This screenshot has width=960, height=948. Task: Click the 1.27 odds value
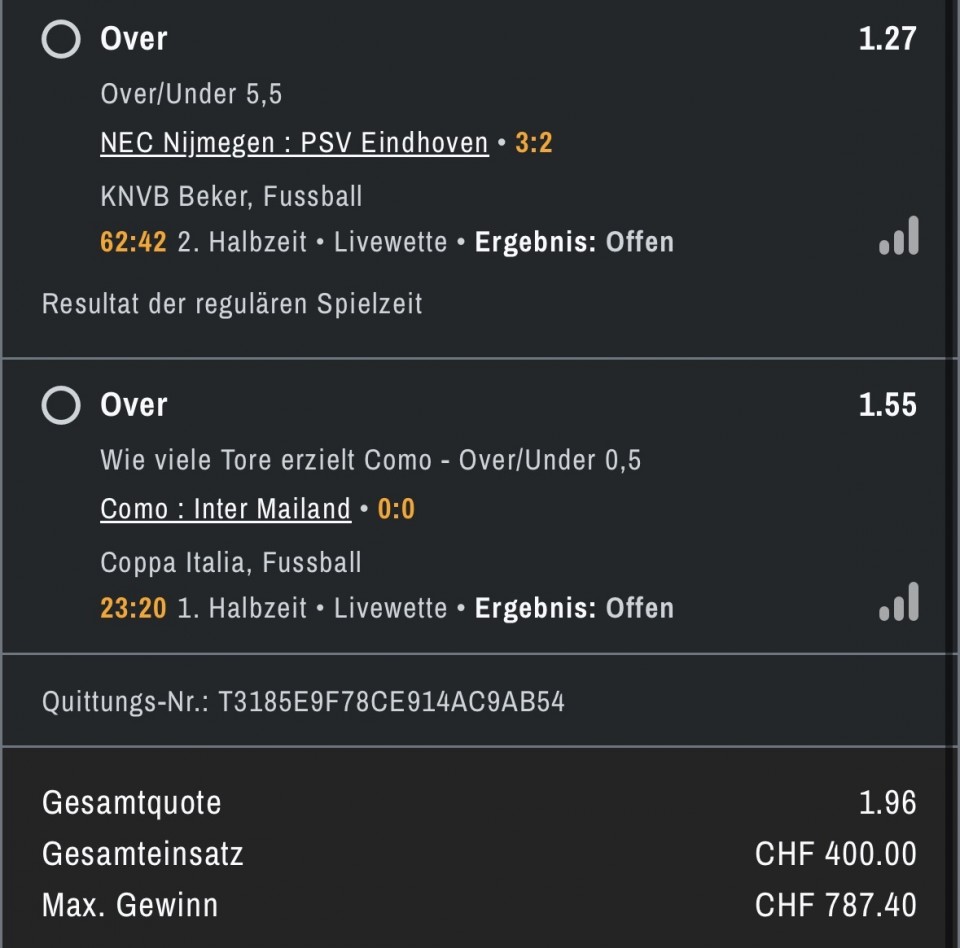point(887,39)
